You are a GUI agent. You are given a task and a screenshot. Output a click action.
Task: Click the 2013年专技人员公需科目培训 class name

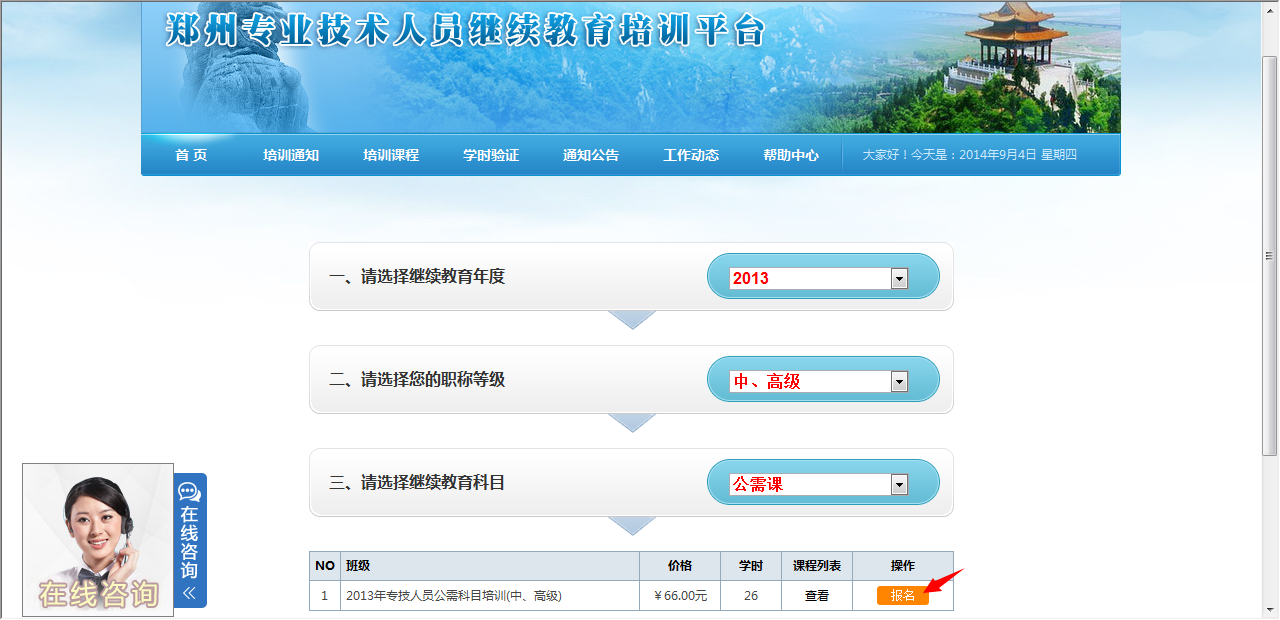pyautogui.click(x=453, y=595)
